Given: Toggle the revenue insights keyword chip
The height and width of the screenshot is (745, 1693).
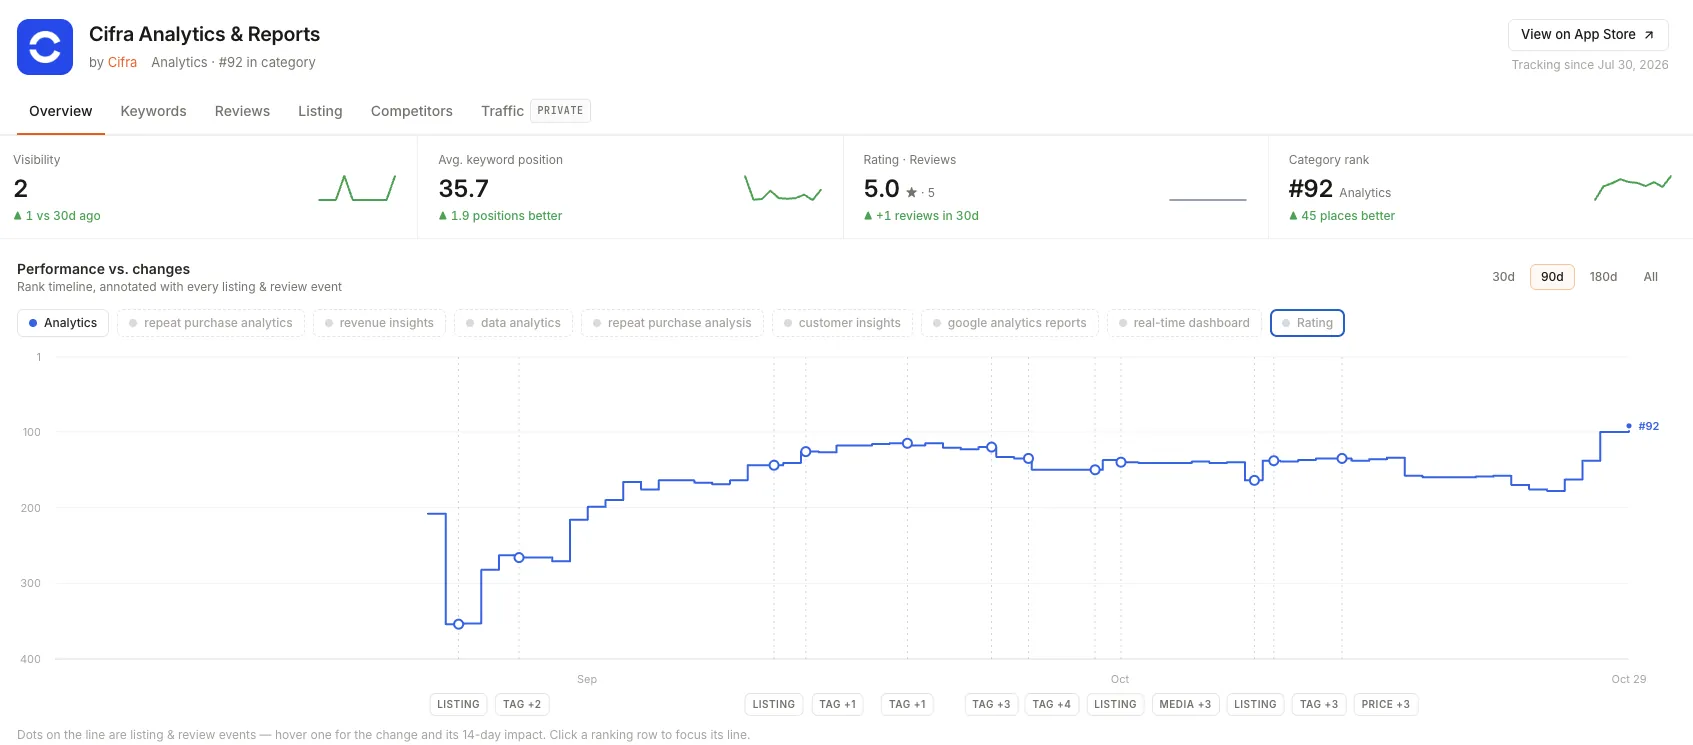Looking at the screenshot, I should (x=379, y=323).
